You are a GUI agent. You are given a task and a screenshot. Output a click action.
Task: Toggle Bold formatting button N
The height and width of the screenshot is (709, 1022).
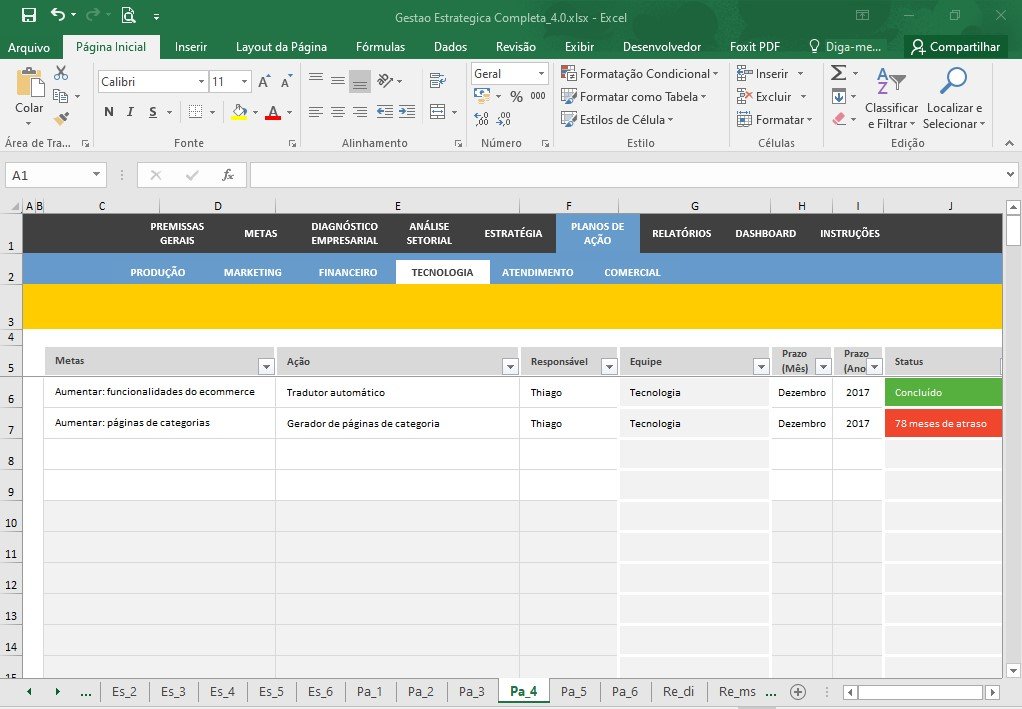pyautogui.click(x=109, y=112)
